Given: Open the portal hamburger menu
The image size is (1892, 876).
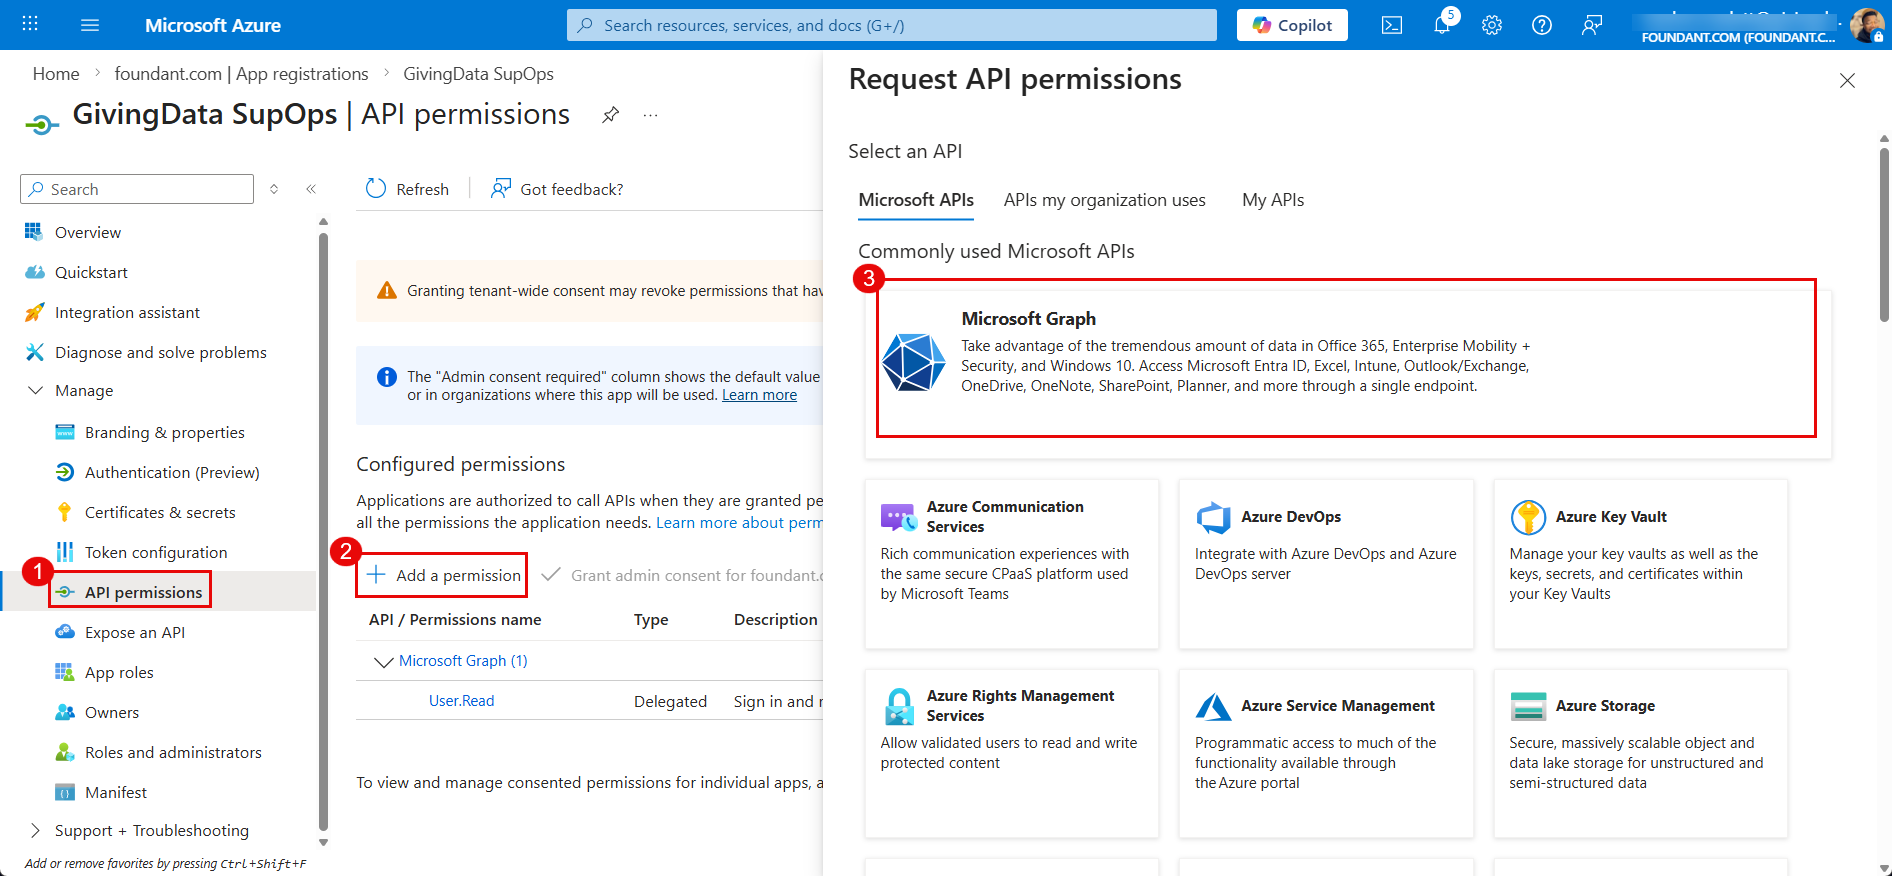Looking at the screenshot, I should coord(90,25).
